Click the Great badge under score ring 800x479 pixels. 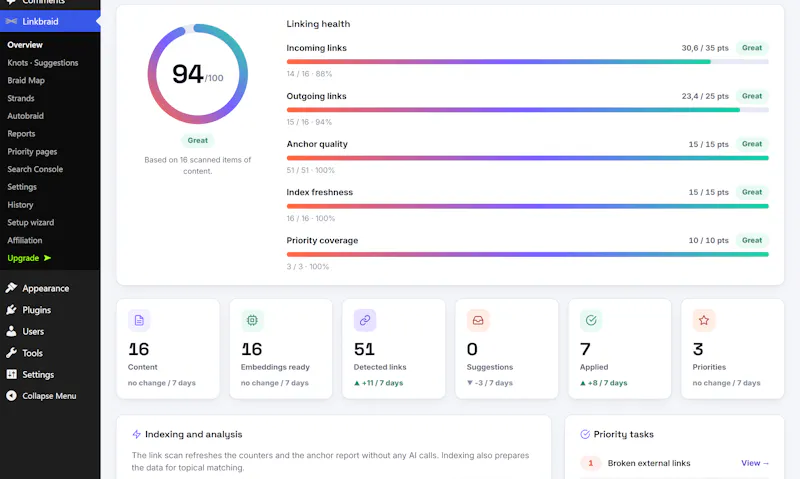click(x=197, y=140)
